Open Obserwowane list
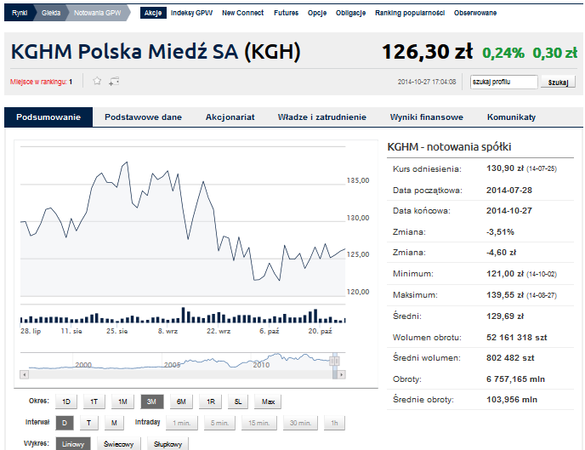 (475, 13)
